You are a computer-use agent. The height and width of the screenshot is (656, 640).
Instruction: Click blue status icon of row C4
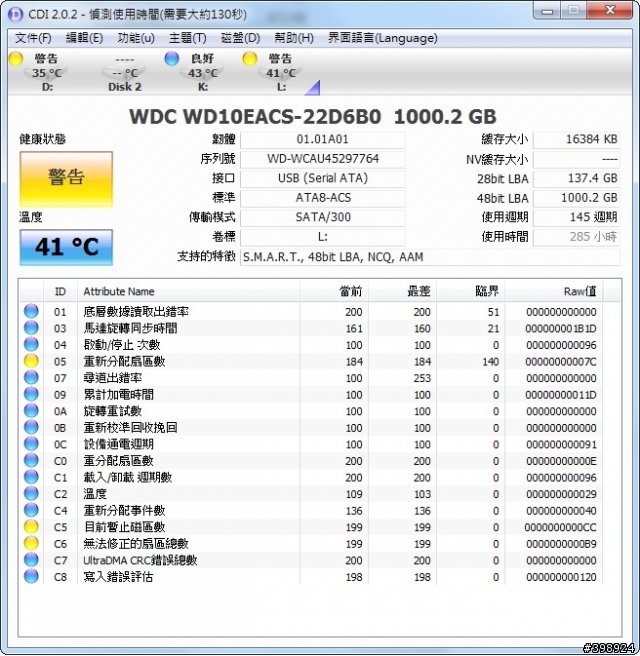pos(31,510)
